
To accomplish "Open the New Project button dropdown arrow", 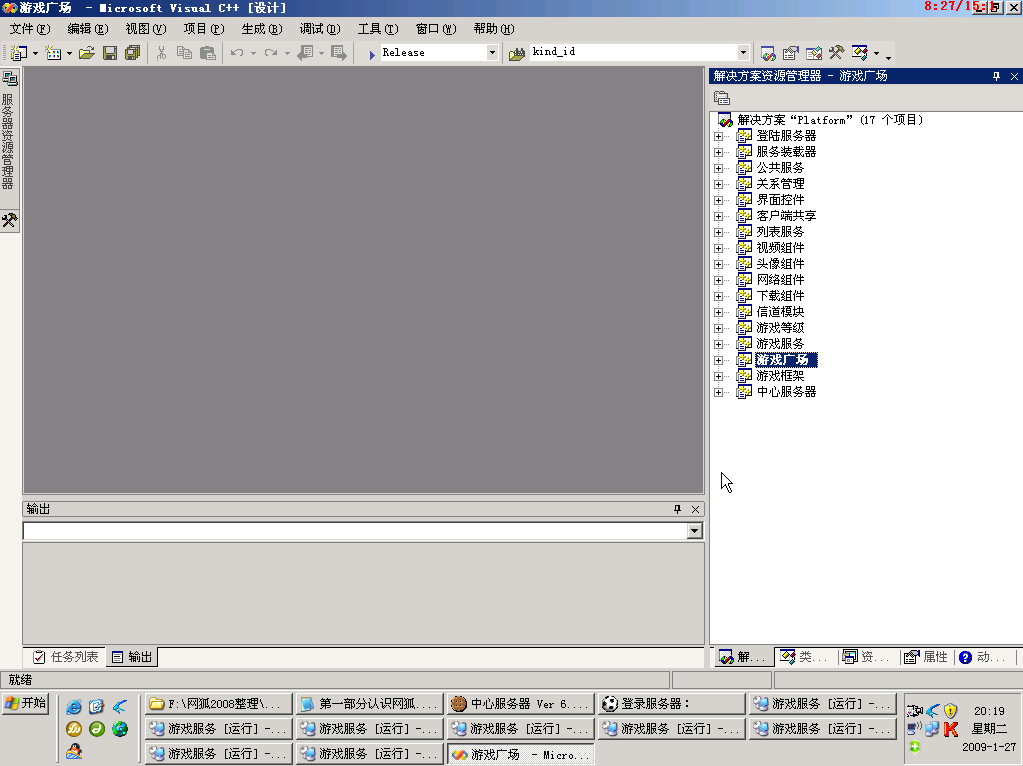I will coord(35,54).
